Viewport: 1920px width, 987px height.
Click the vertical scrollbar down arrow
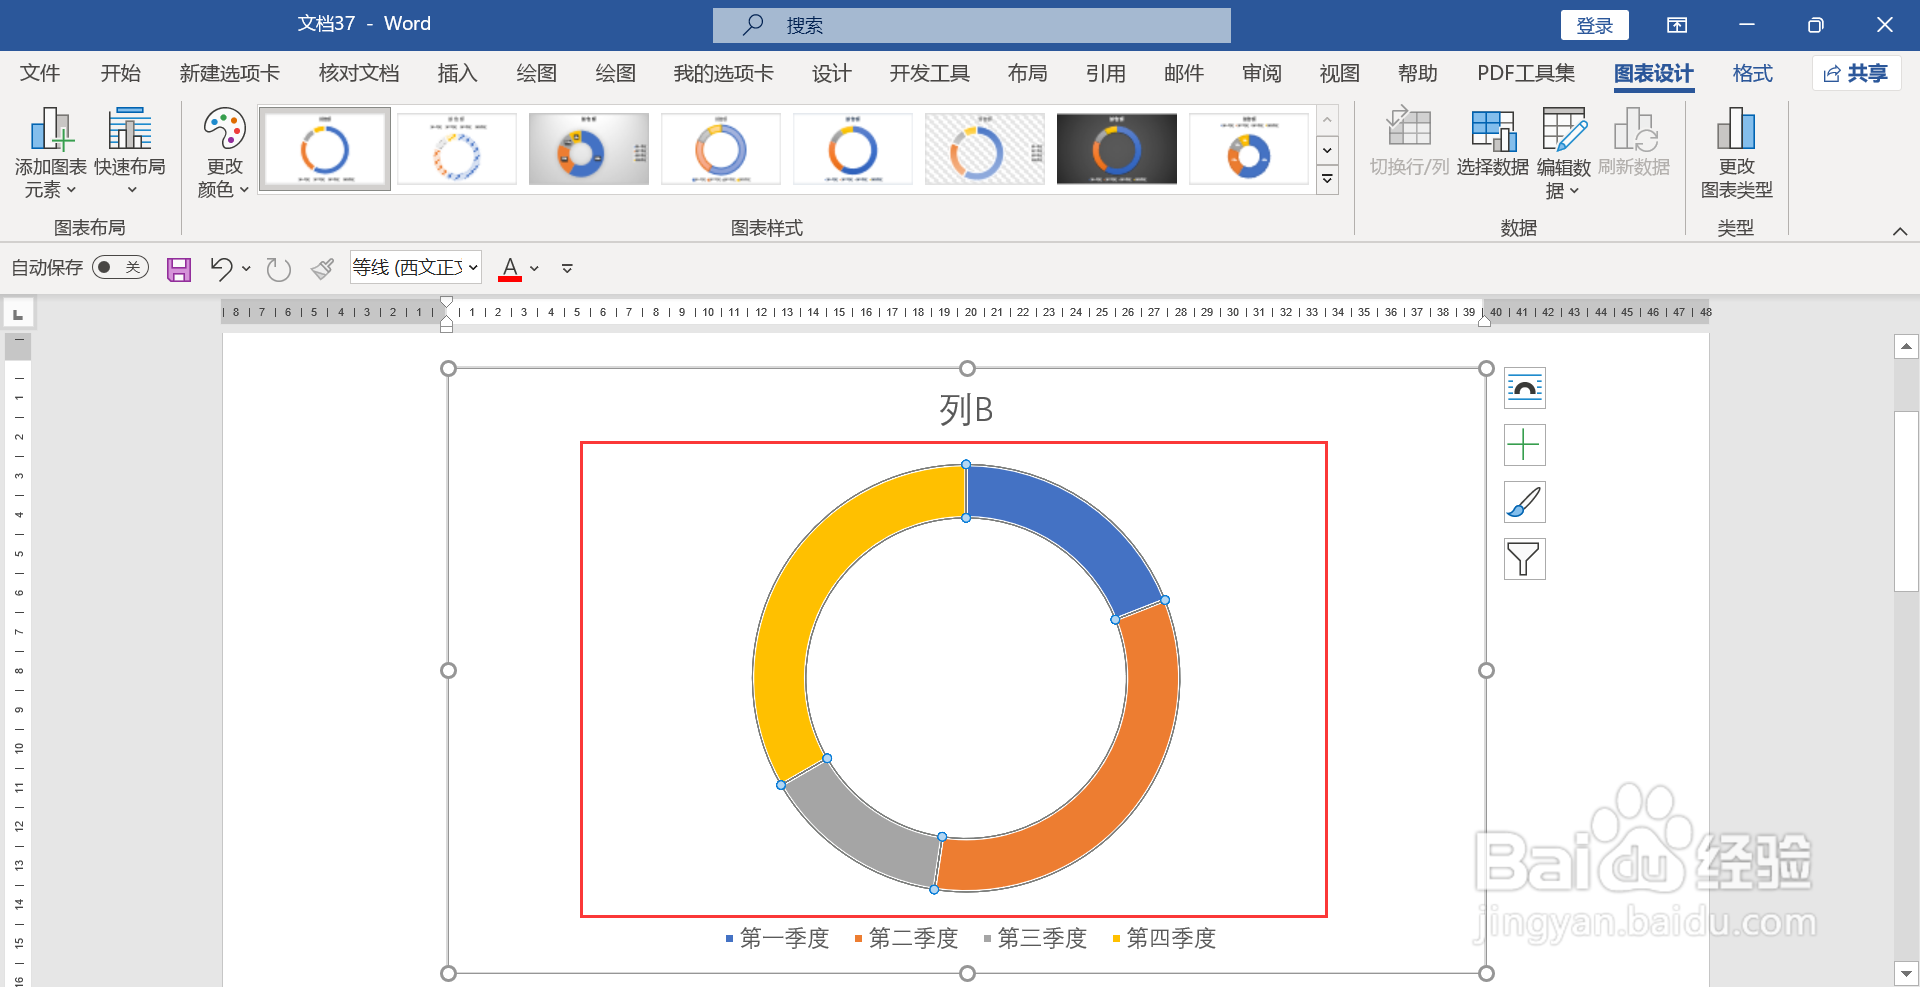[1906, 972]
